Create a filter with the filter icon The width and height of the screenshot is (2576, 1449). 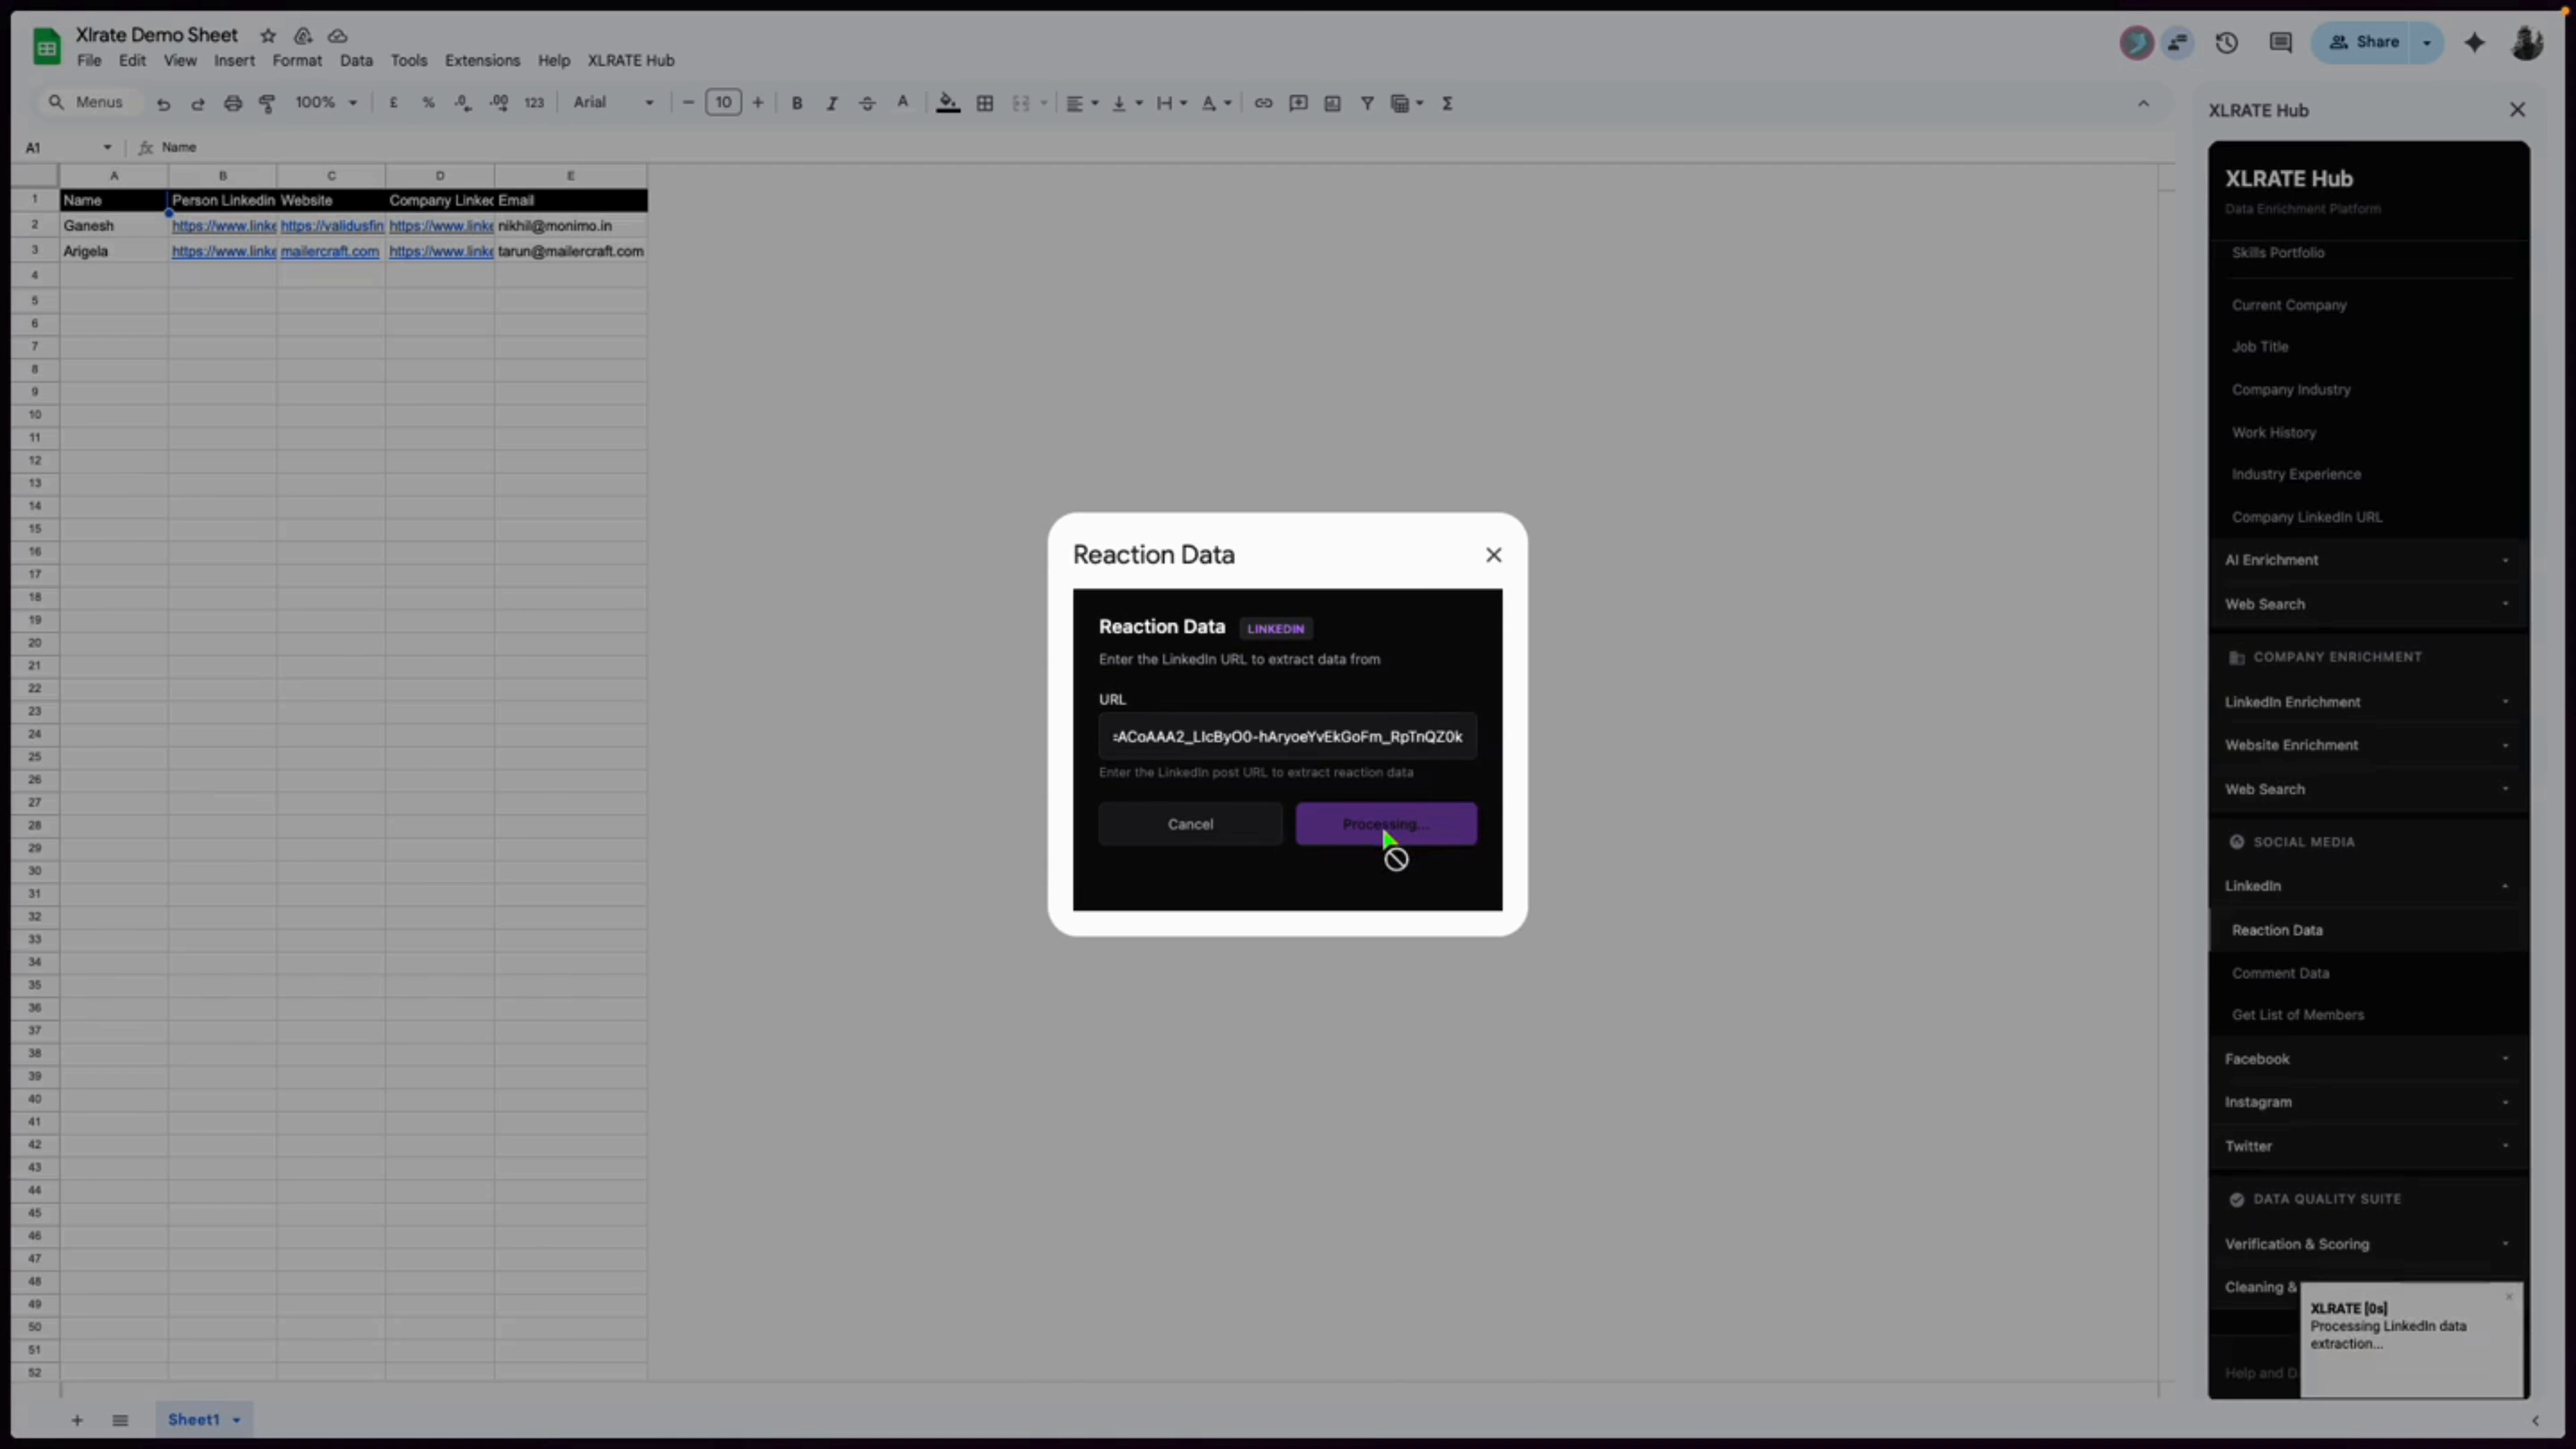click(1368, 103)
